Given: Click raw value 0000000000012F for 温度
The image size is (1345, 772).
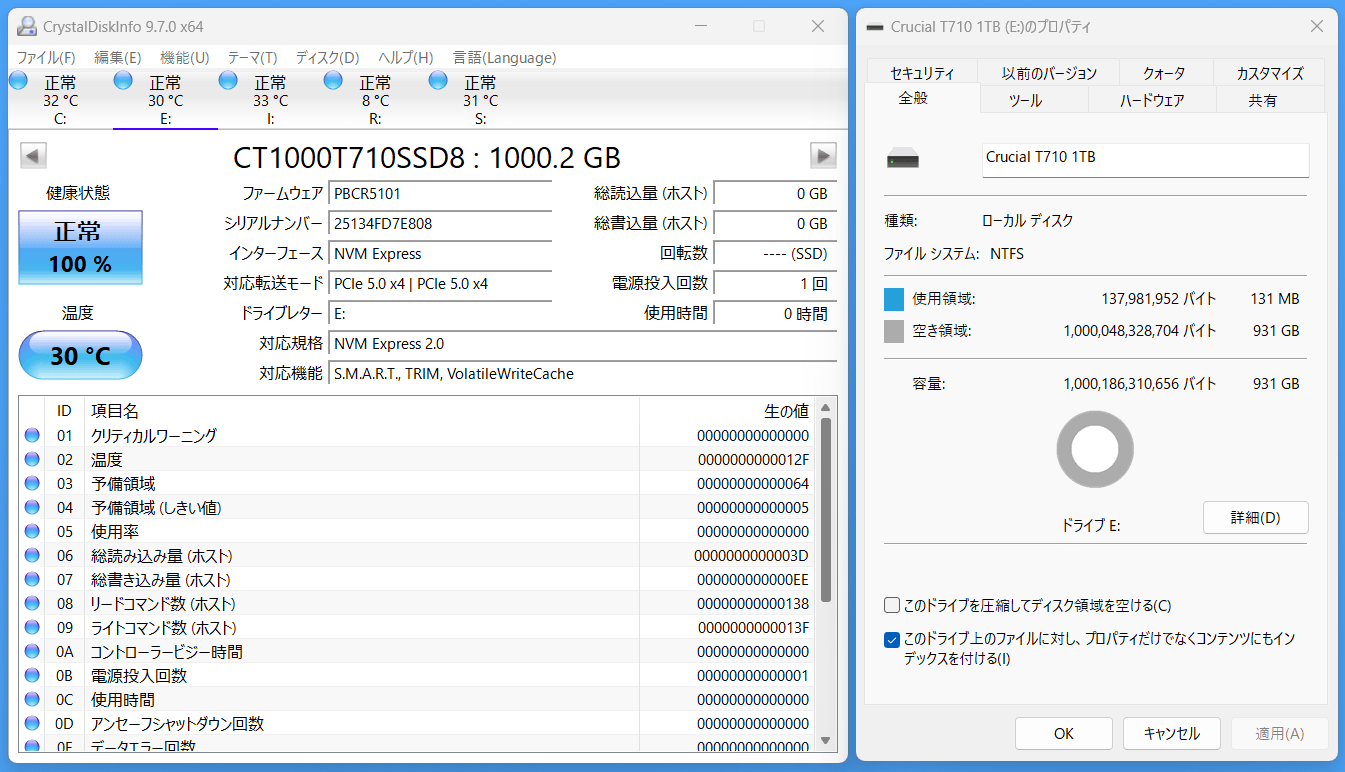Looking at the screenshot, I should point(753,460).
